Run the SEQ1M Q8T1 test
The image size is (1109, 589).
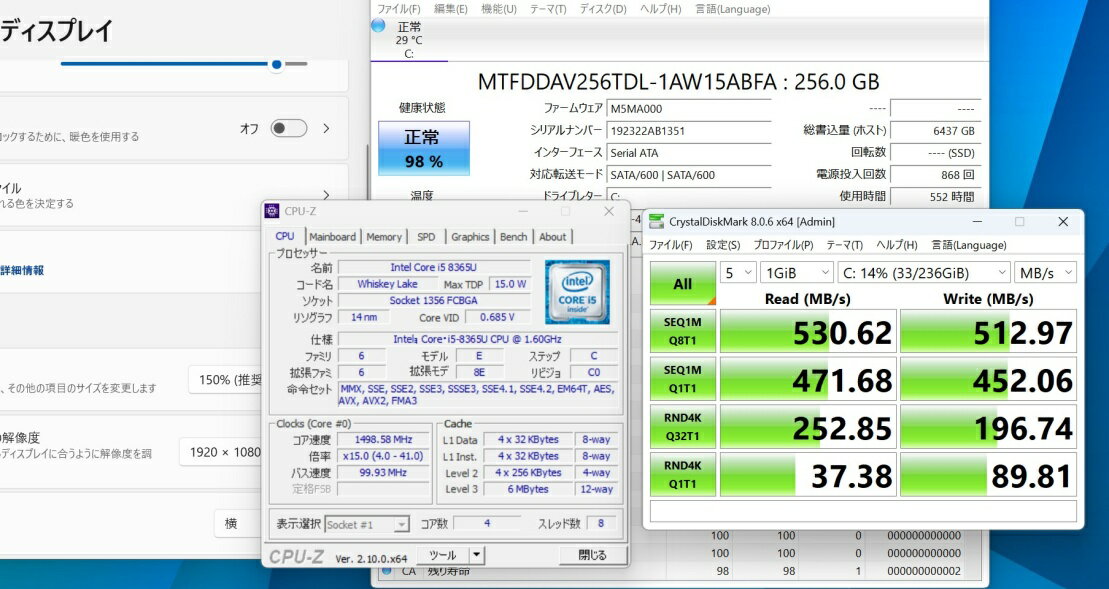coord(683,331)
